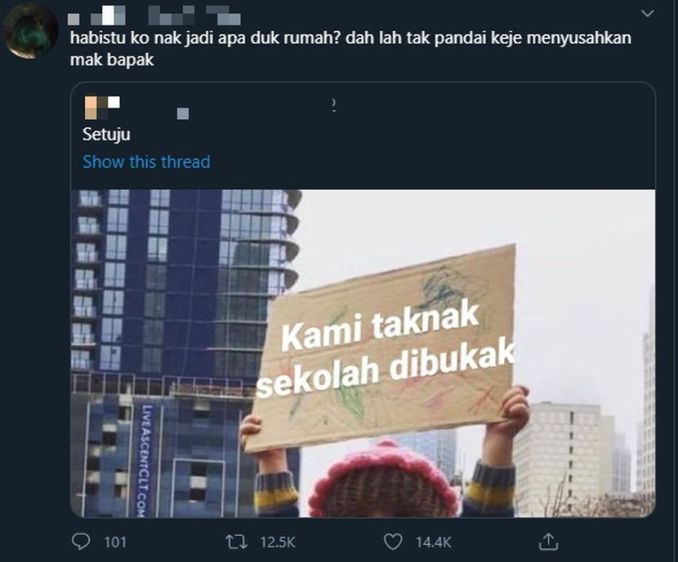678x562 pixels.
Task: Click the 12.5K retweets count
Action: coord(278,542)
